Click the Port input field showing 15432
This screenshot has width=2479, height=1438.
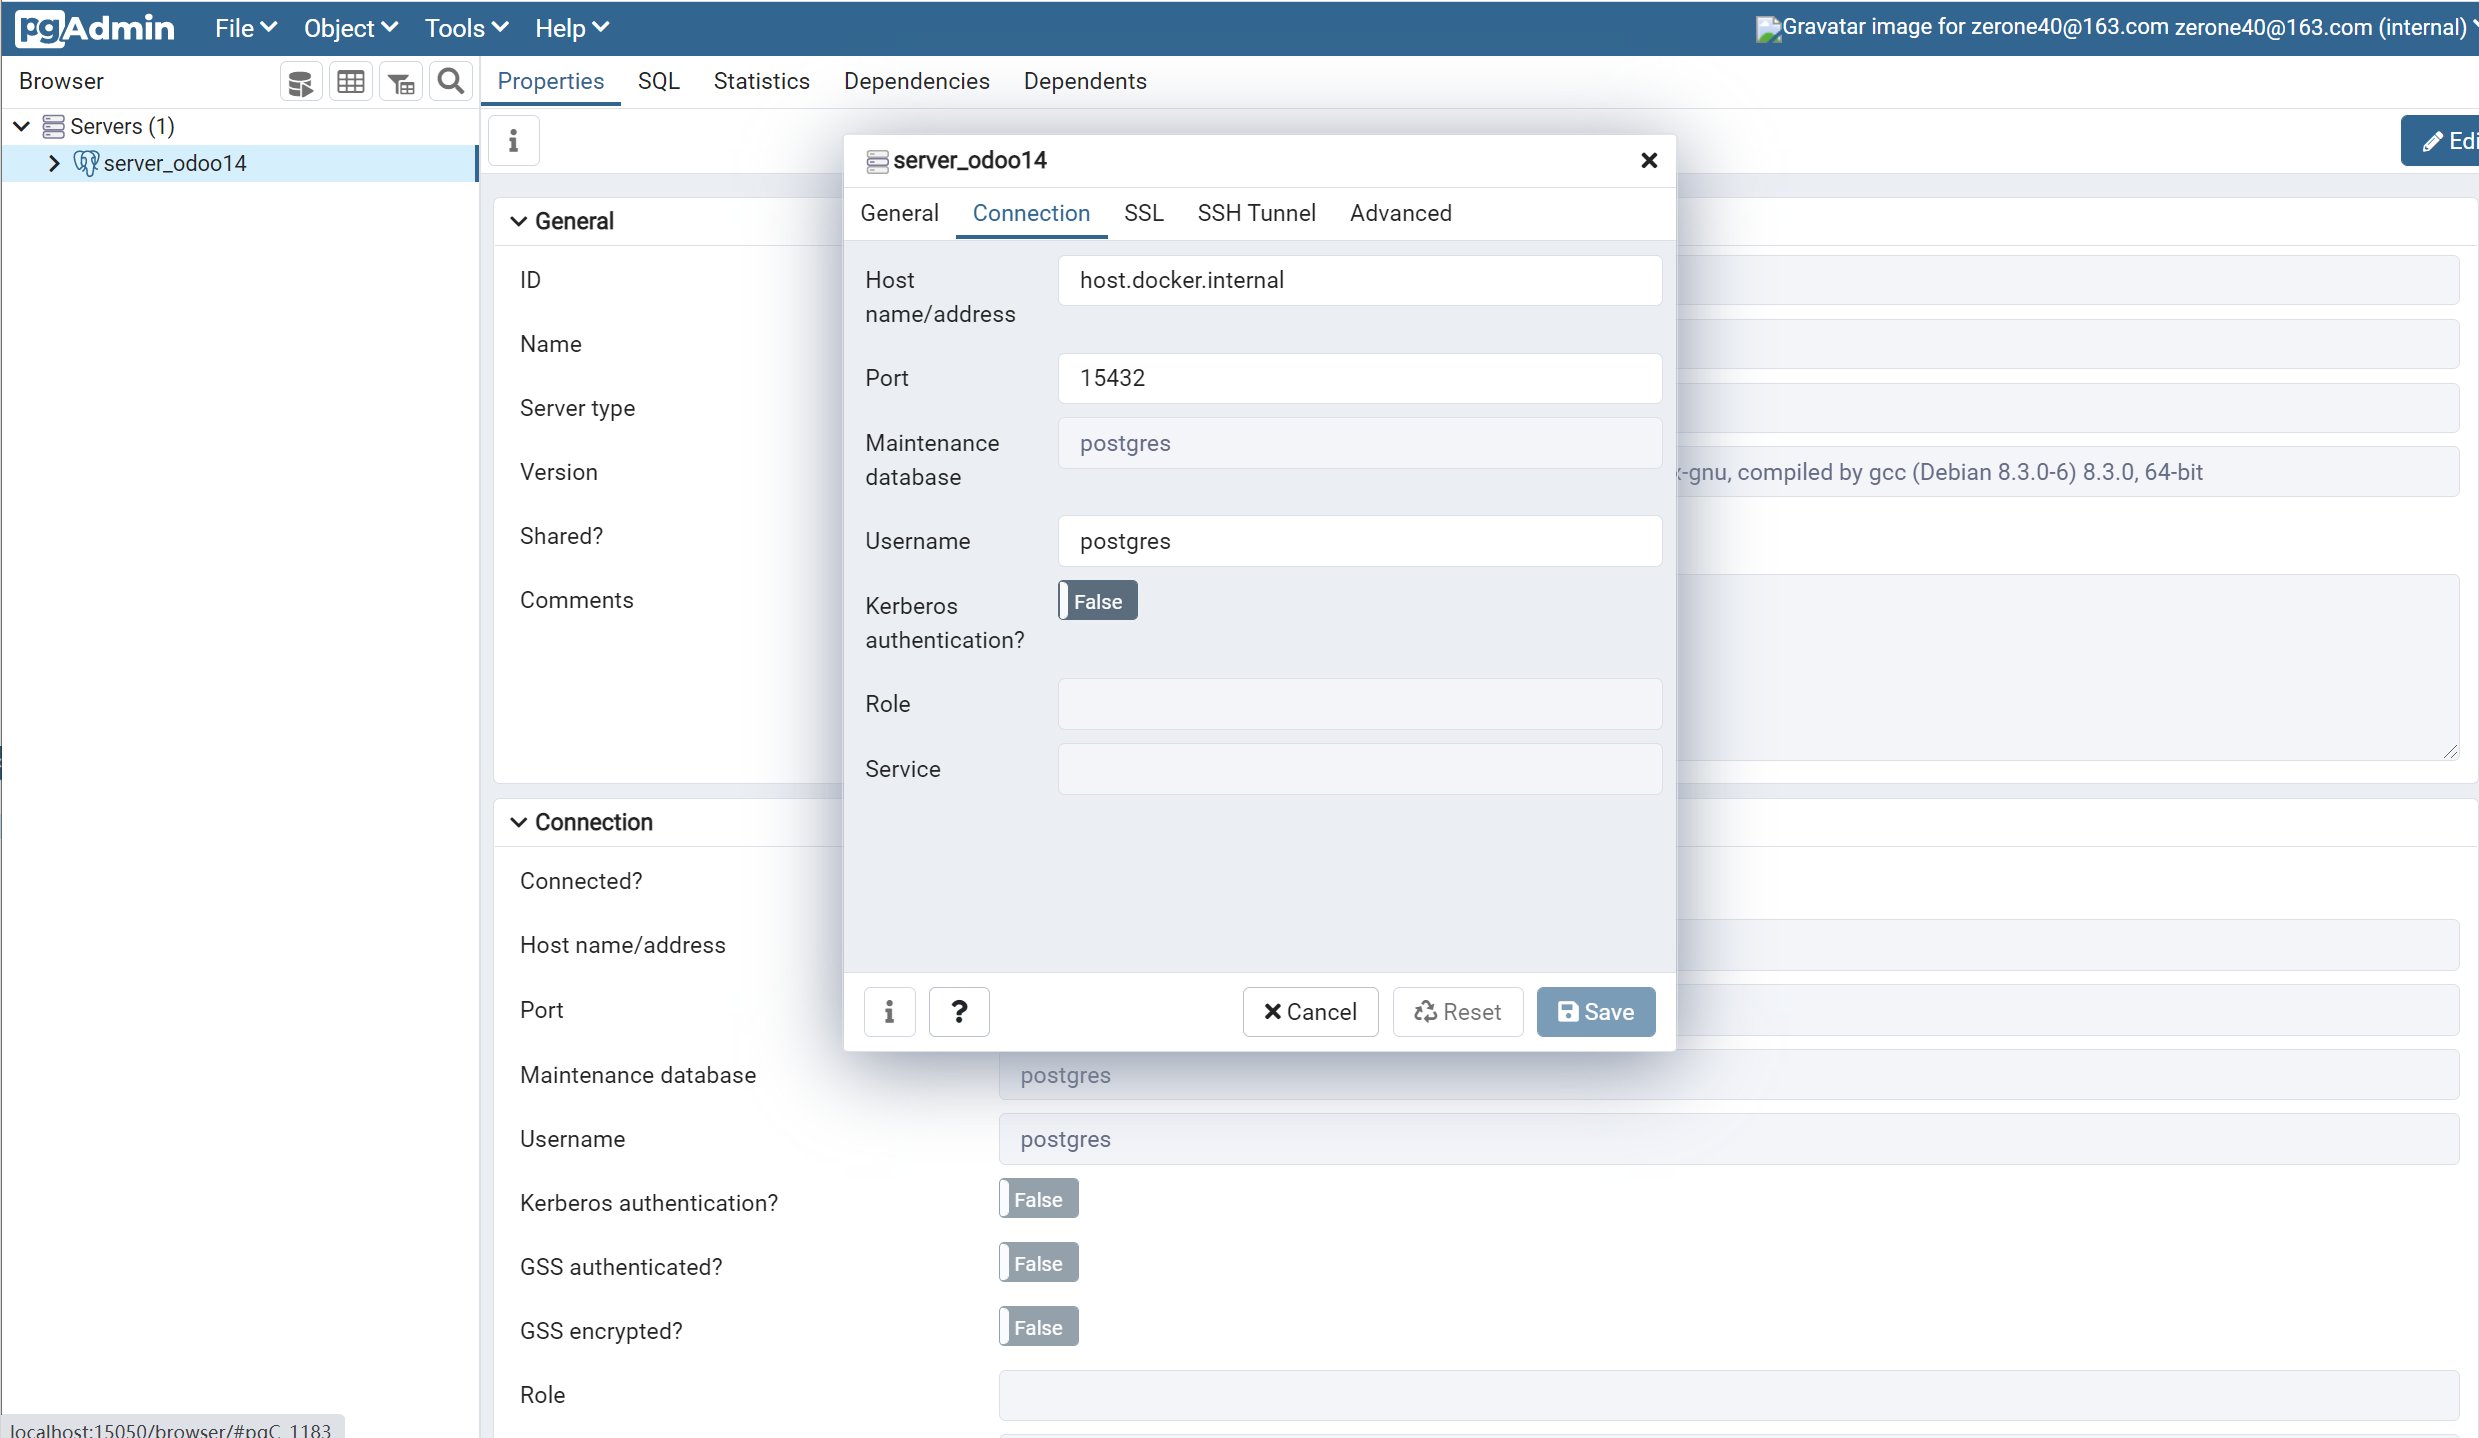point(1360,378)
